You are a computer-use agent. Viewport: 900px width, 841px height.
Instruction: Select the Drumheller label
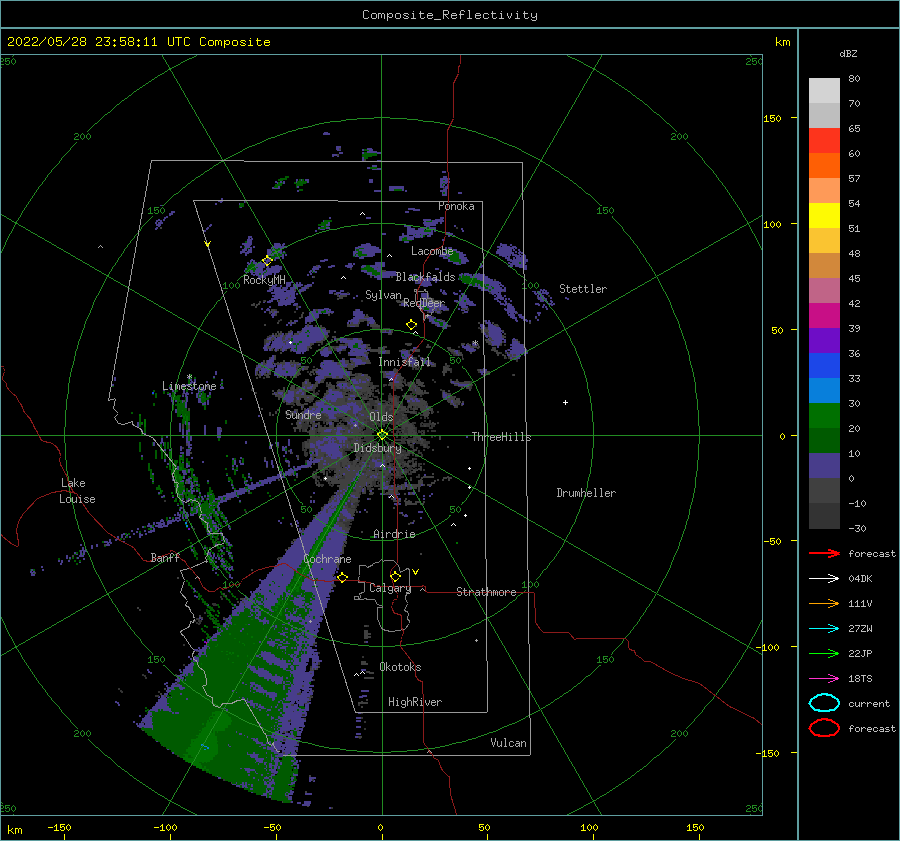point(586,493)
